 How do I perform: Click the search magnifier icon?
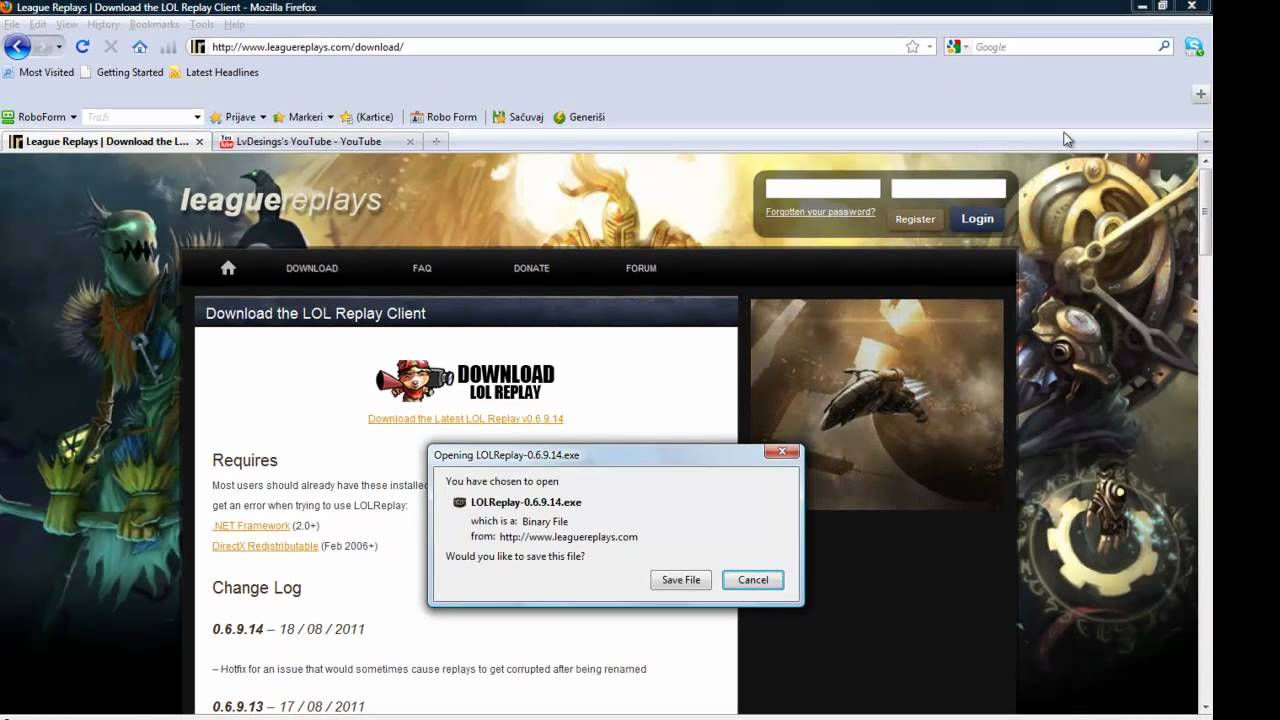click(x=1164, y=46)
